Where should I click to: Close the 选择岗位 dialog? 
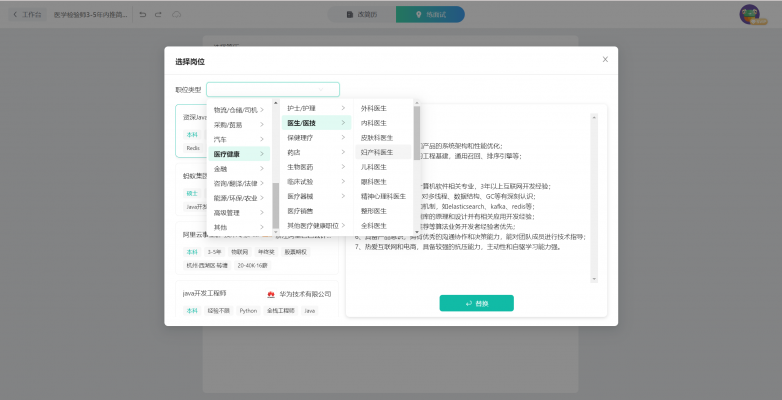604,59
